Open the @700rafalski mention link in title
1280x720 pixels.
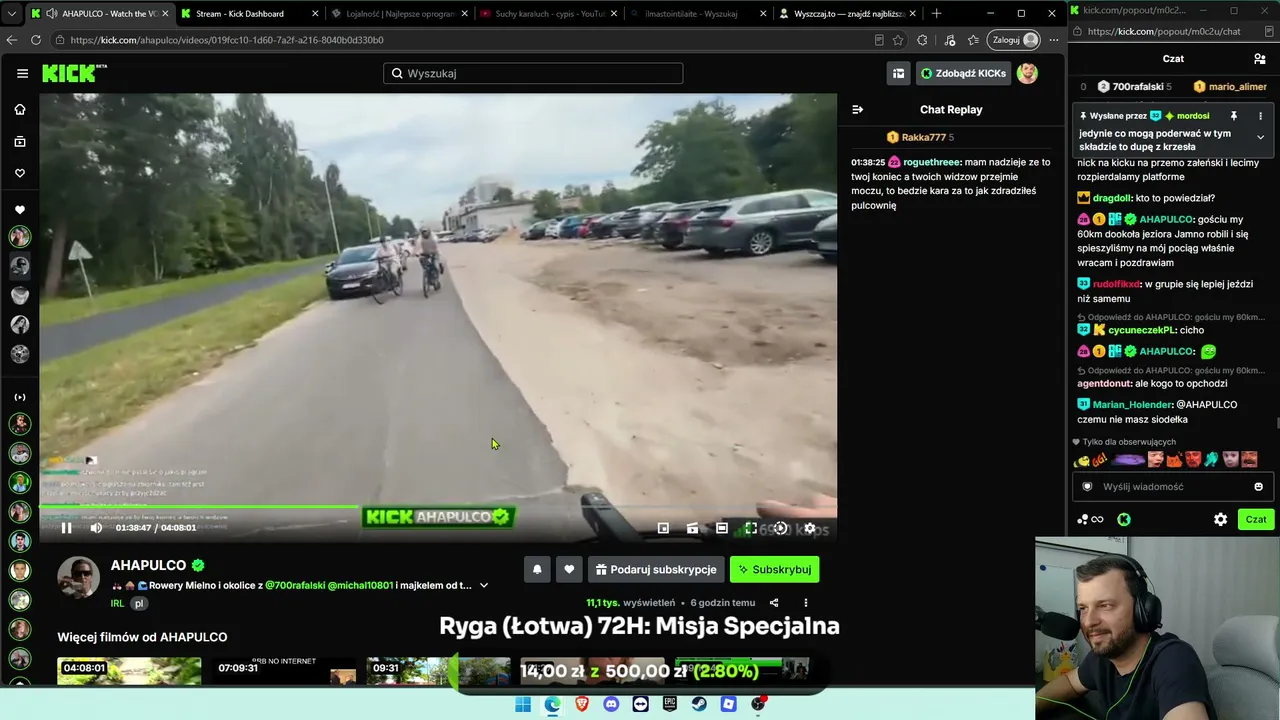tap(295, 585)
